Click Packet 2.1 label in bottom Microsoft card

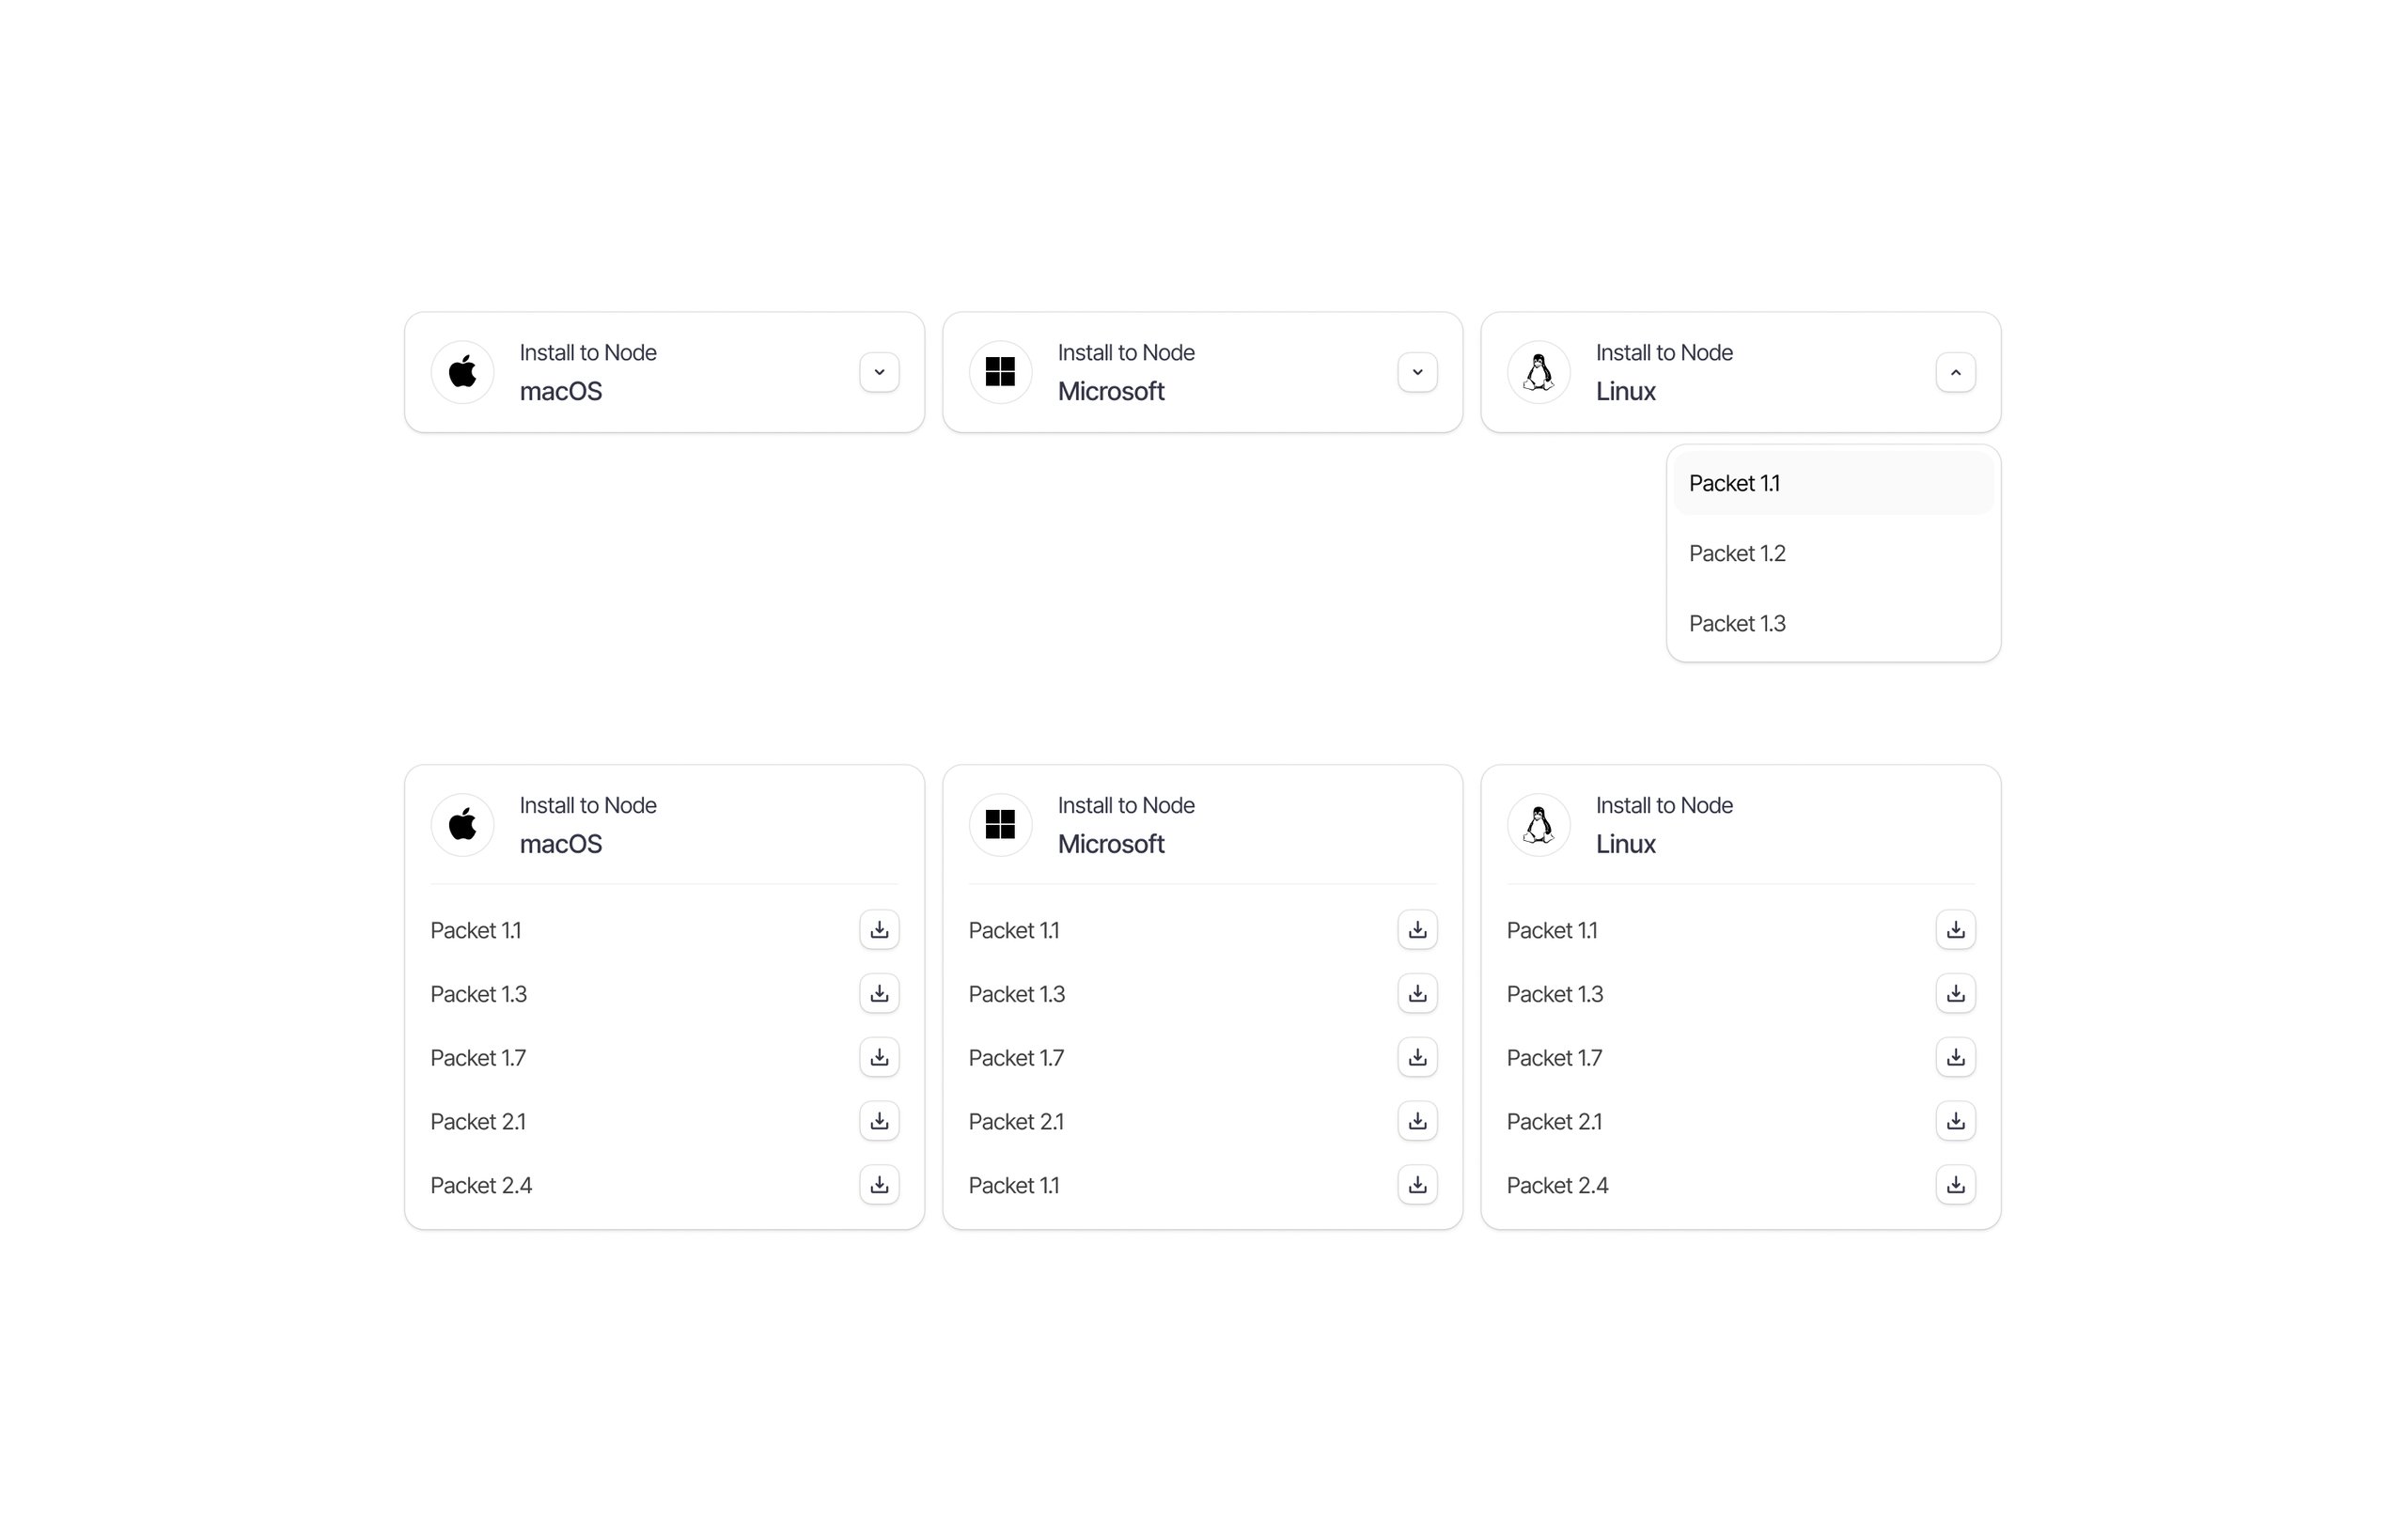click(1016, 1122)
